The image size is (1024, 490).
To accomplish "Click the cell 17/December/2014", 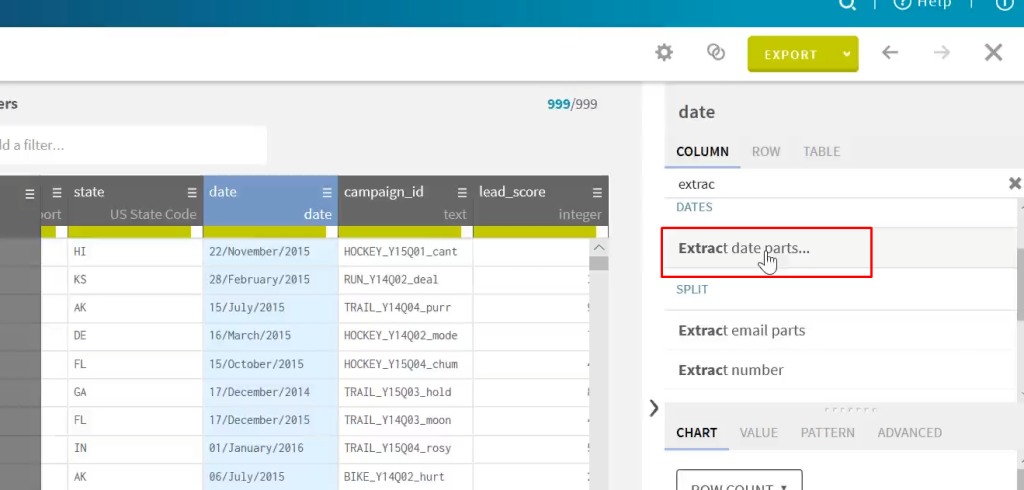I will pyautogui.click(x=270, y=392).
